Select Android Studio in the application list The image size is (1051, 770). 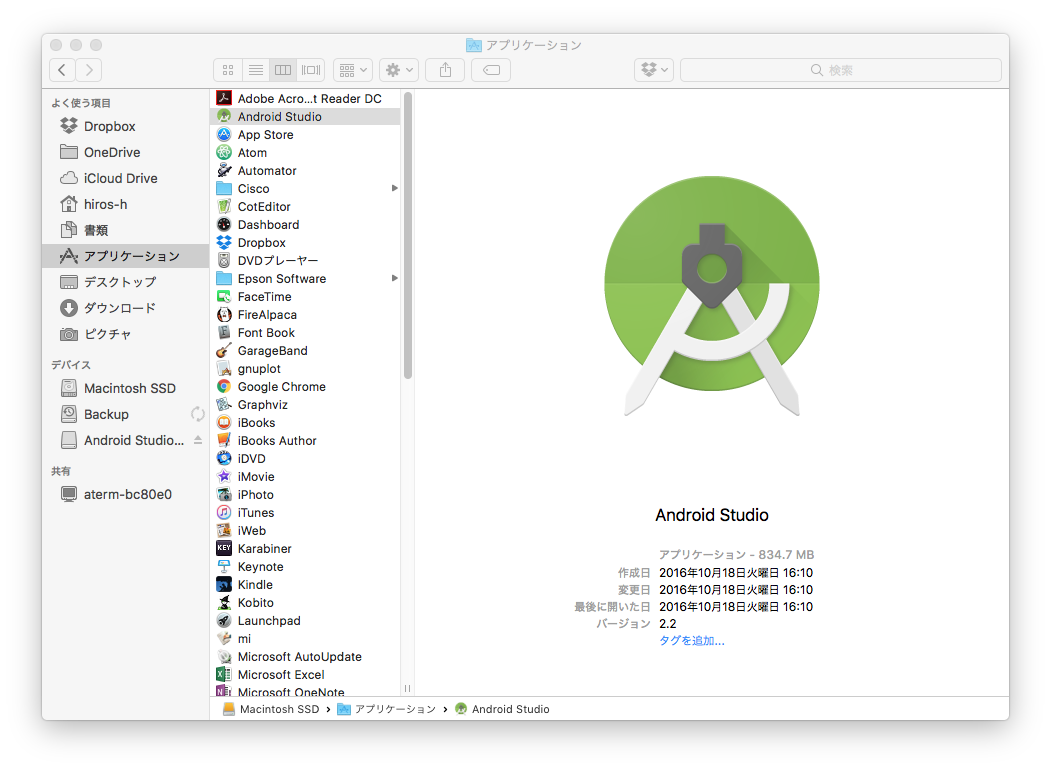pos(306,117)
